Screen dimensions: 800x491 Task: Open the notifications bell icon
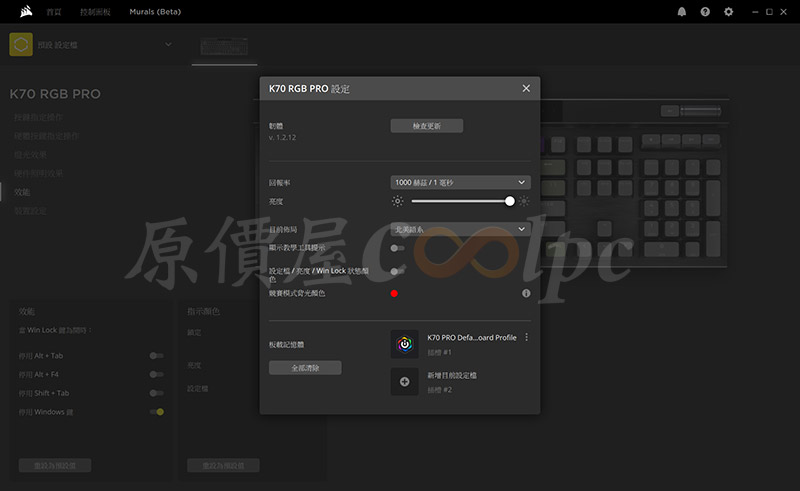click(x=682, y=12)
